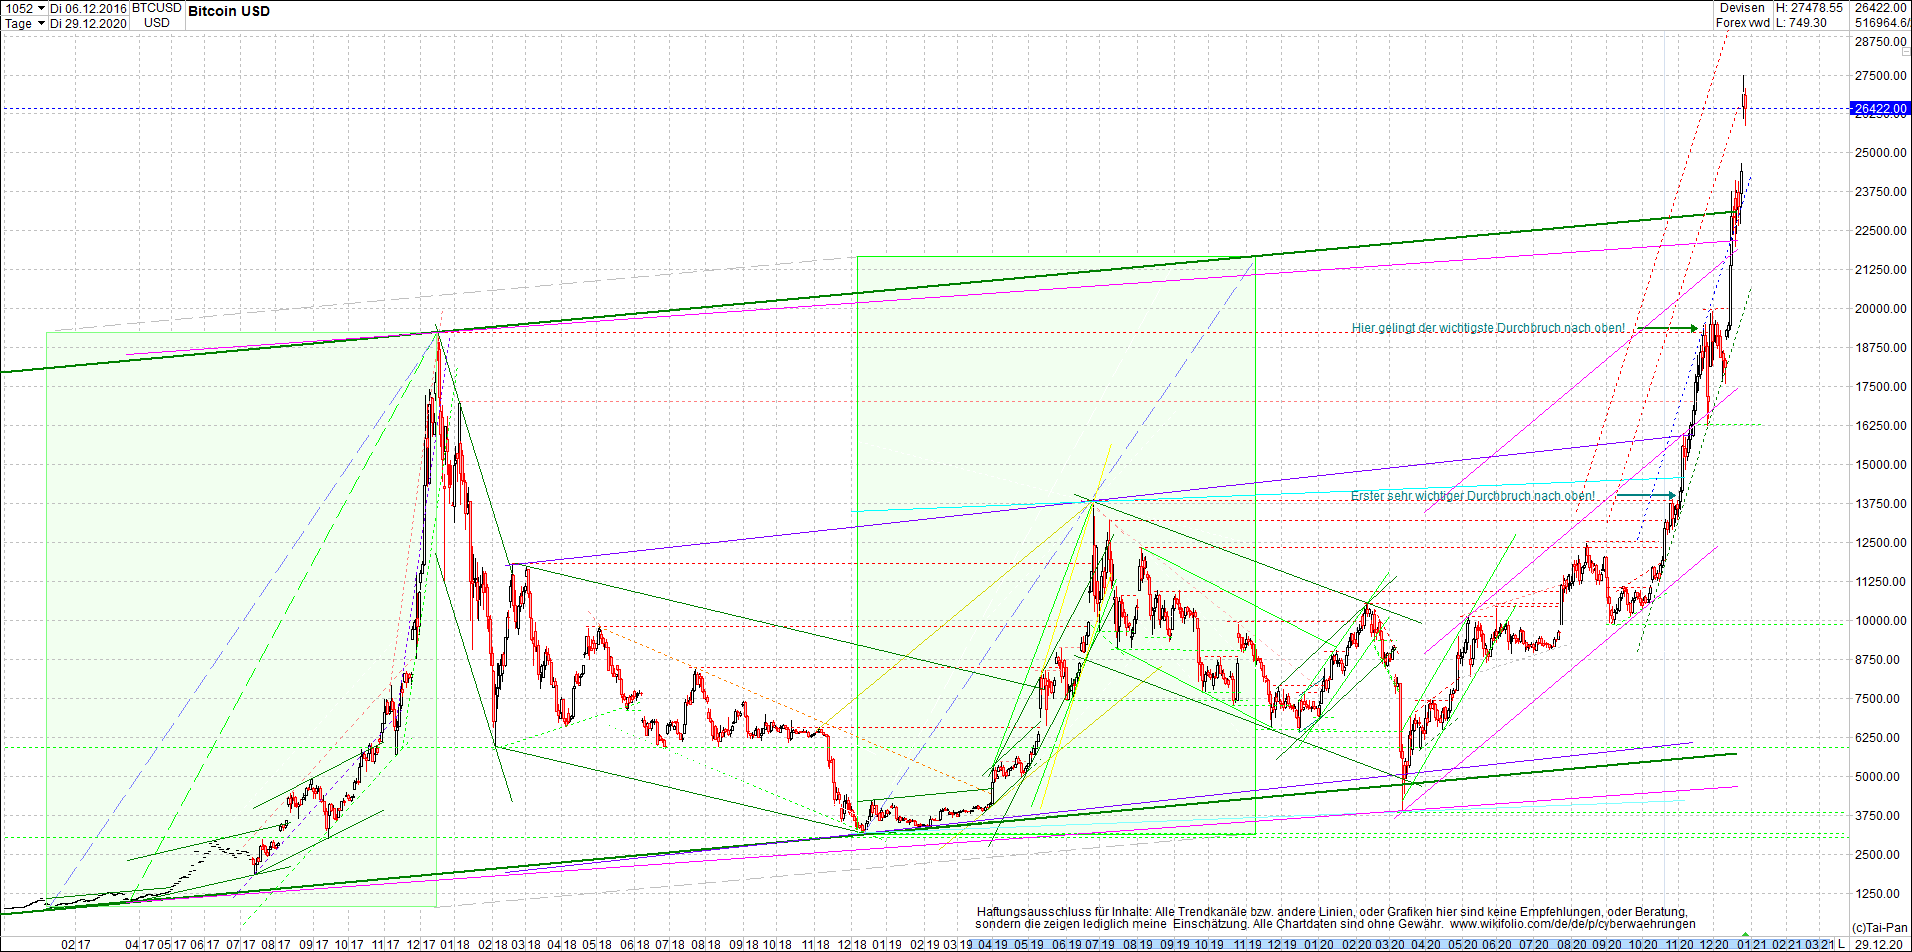Select the BTCUSD symbol field
Screen dimensions: 1912x952
point(157,8)
